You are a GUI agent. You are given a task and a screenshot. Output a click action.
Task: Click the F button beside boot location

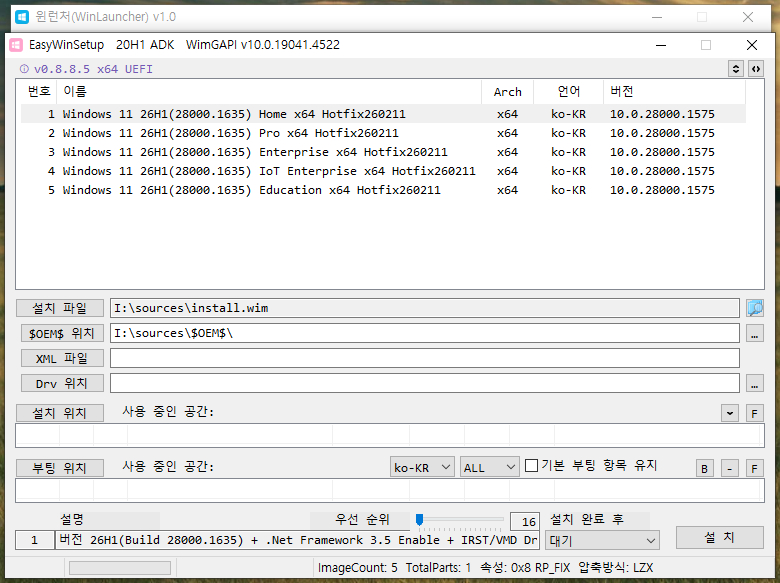point(755,468)
